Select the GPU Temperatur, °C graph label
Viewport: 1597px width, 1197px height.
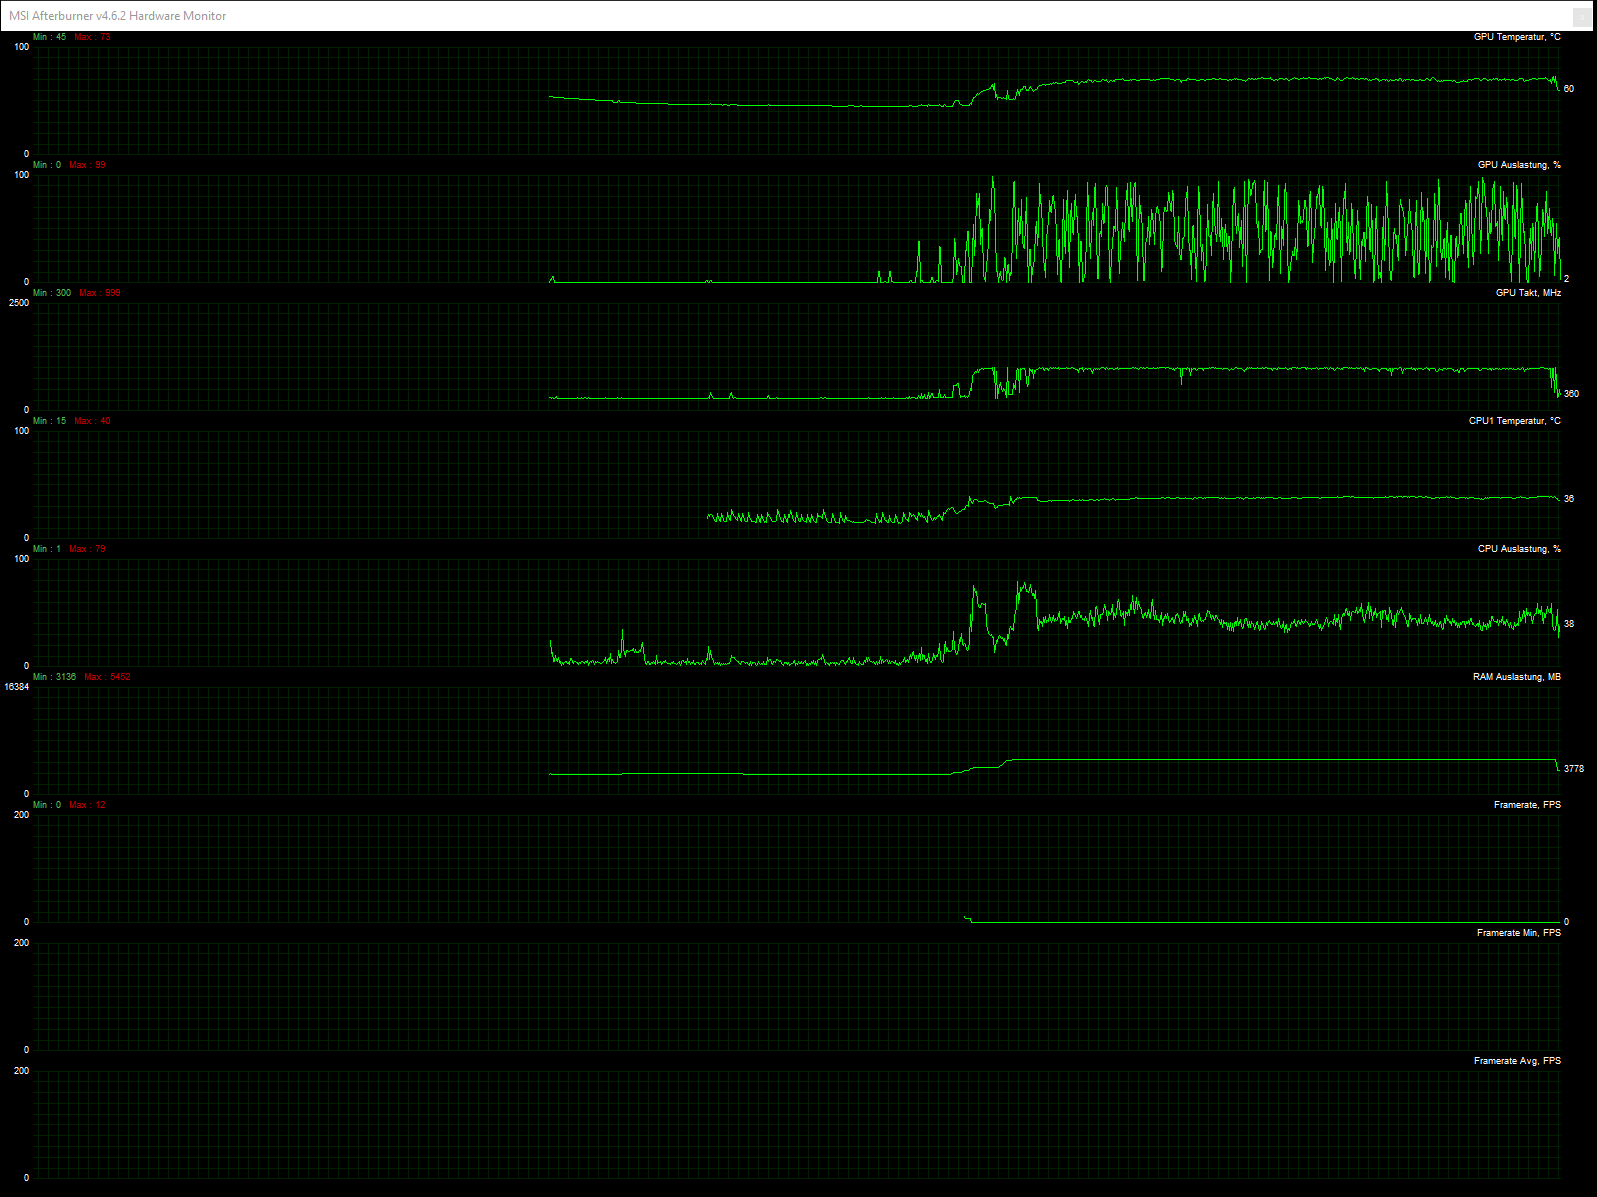(x=1517, y=37)
